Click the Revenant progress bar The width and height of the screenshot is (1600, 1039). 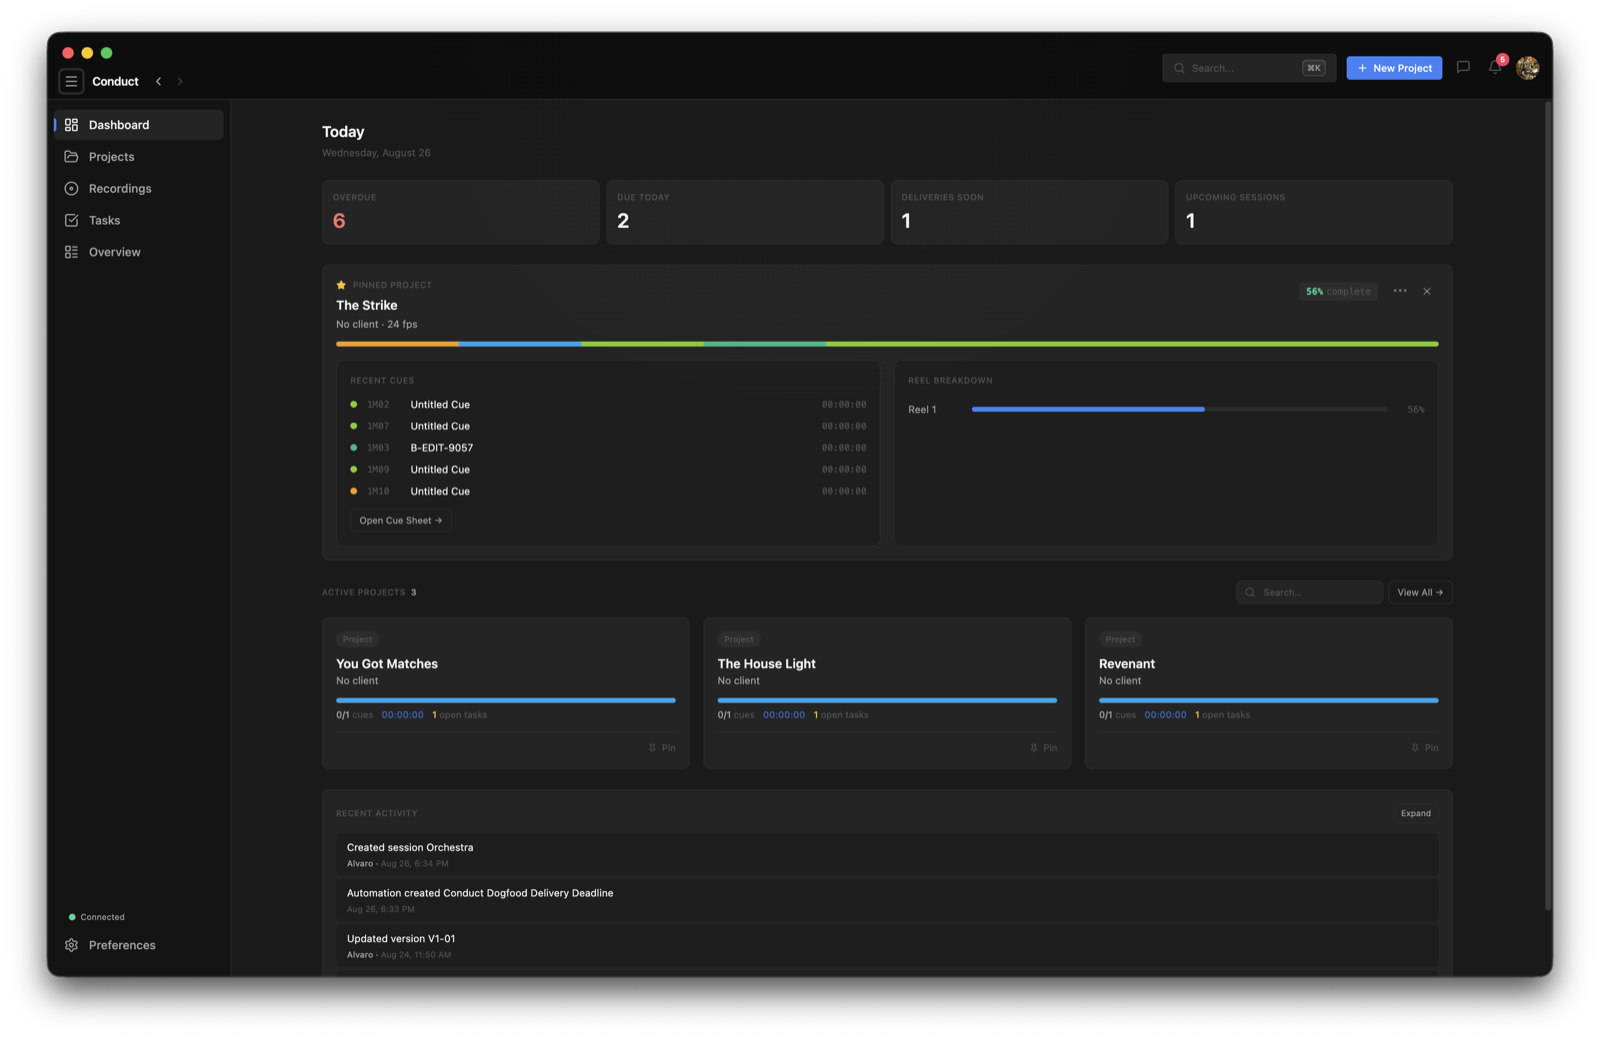[1269, 700]
